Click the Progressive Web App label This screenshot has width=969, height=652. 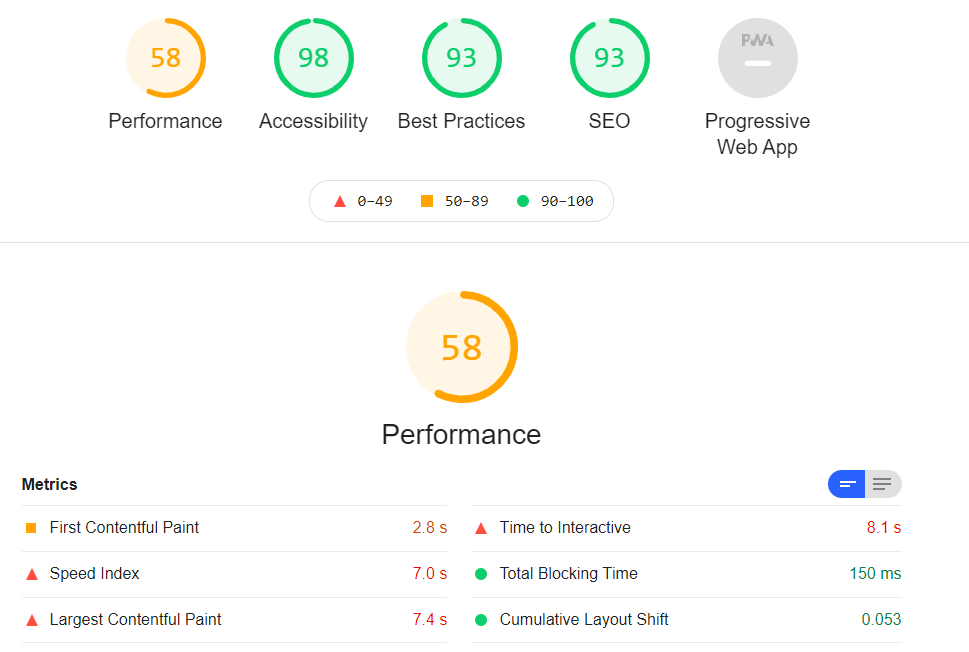[758, 134]
